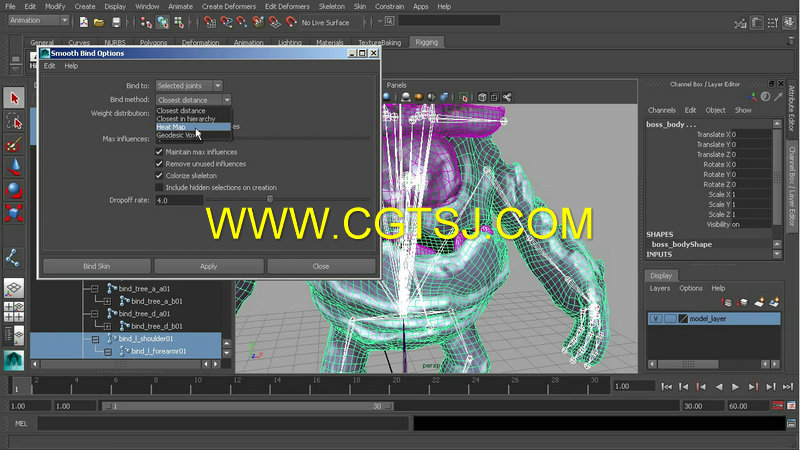The height and width of the screenshot is (450, 800).
Task: Activate the Lasso select tool
Action: coord(14,122)
